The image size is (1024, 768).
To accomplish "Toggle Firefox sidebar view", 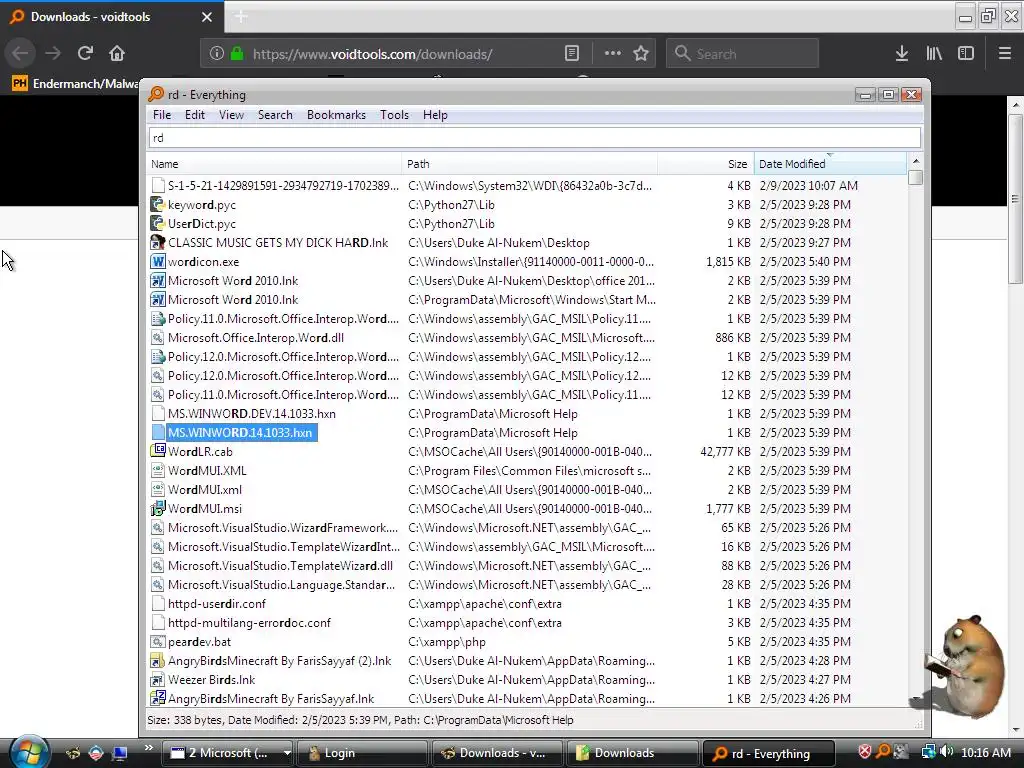I will [x=966, y=54].
